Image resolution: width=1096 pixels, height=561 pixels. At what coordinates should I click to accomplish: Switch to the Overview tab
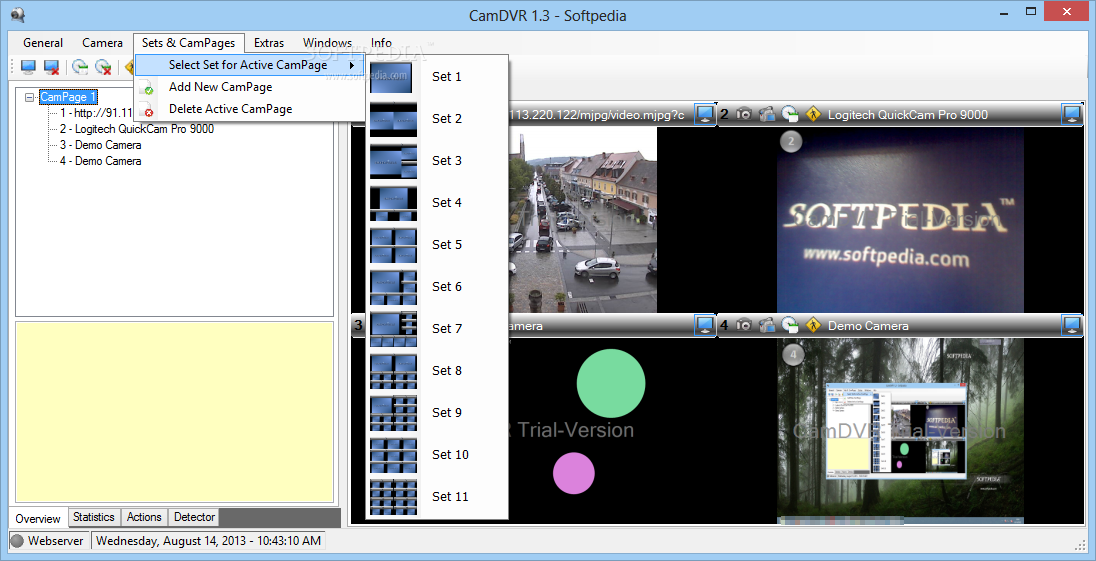(x=38, y=518)
